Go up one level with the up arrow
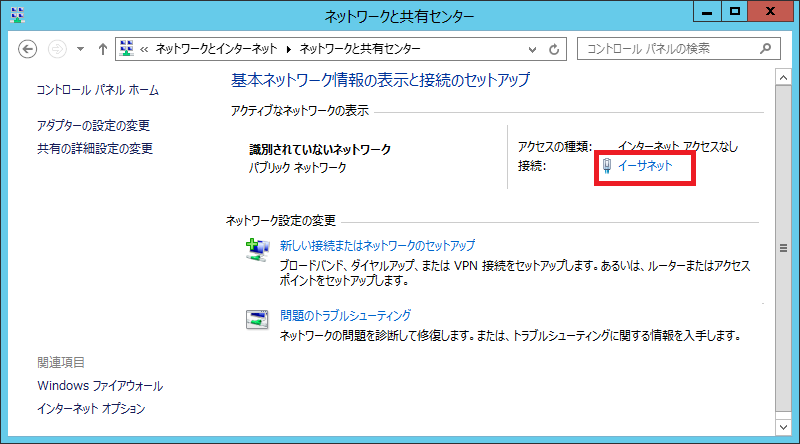 pyautogui.click(x=102, y=49)
